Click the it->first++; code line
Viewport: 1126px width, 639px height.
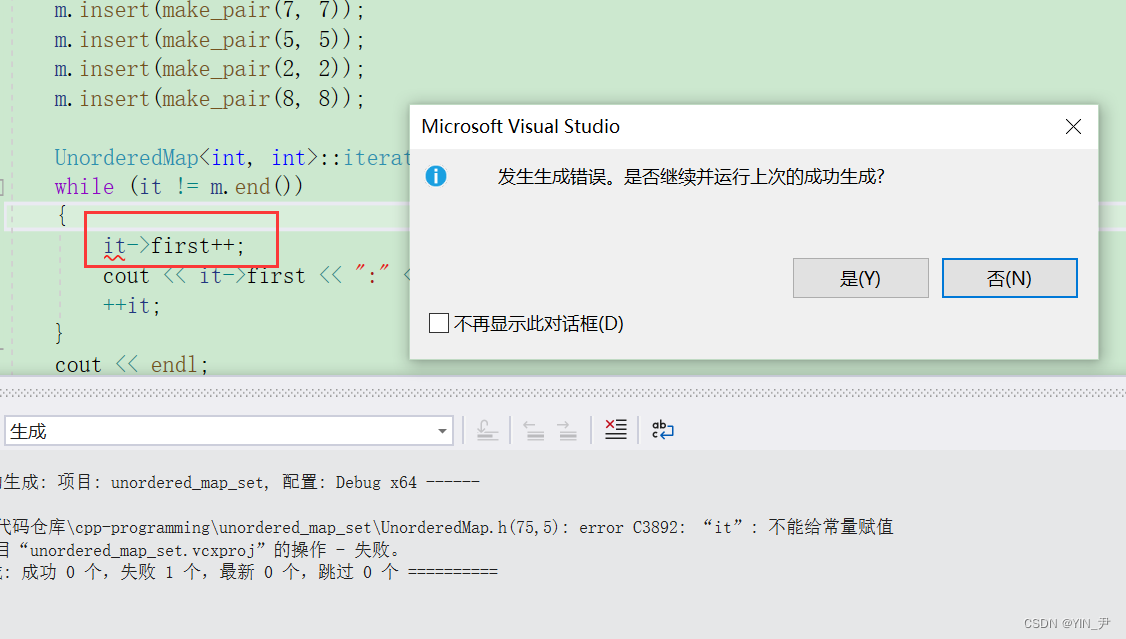pos(175,246)
